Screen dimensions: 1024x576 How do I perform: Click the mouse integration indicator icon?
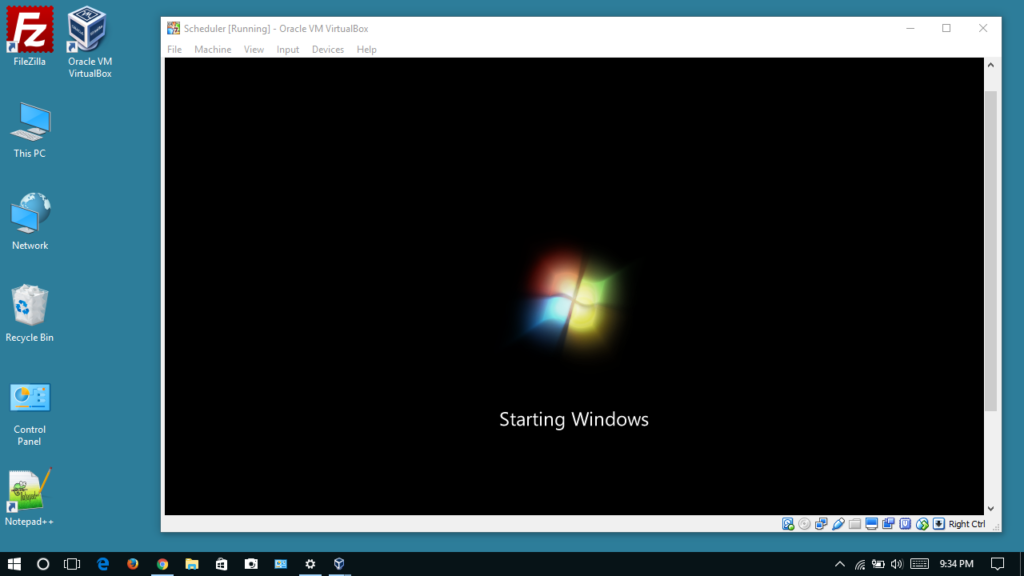coord(922,524)
